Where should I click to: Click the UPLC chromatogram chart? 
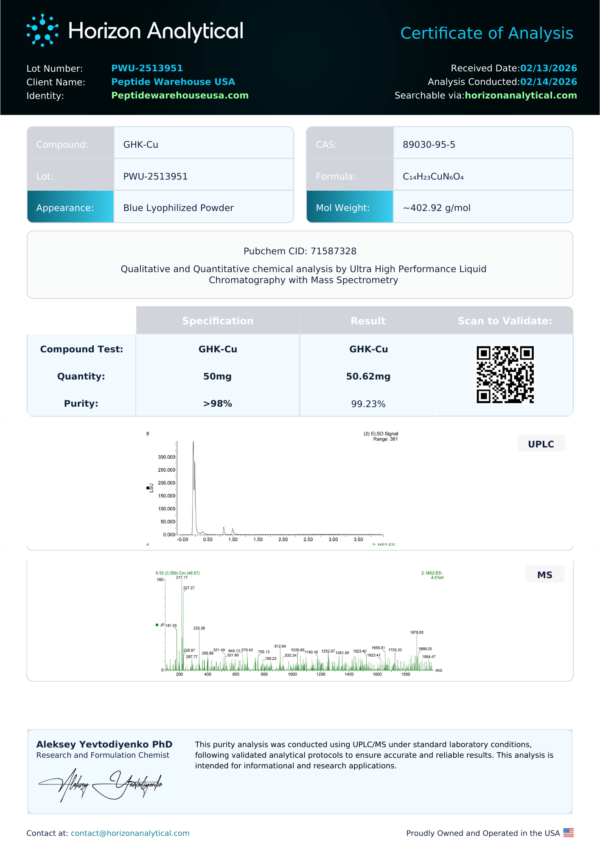pyautogui.click(x=272, y=490)
